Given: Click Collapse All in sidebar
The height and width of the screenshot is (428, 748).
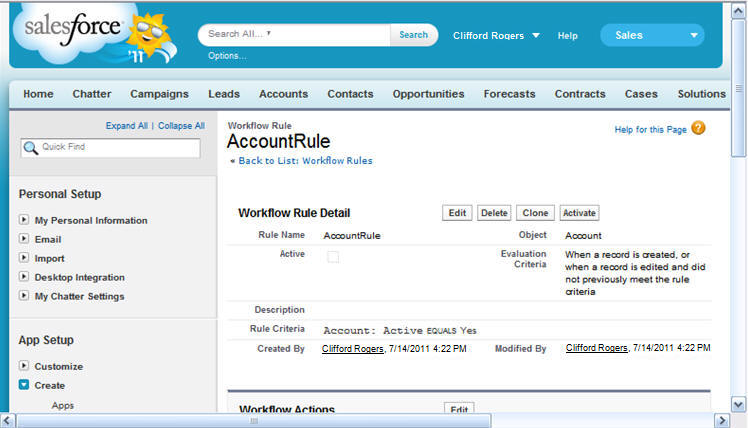Looking at the screenshot, I should 181,125.
